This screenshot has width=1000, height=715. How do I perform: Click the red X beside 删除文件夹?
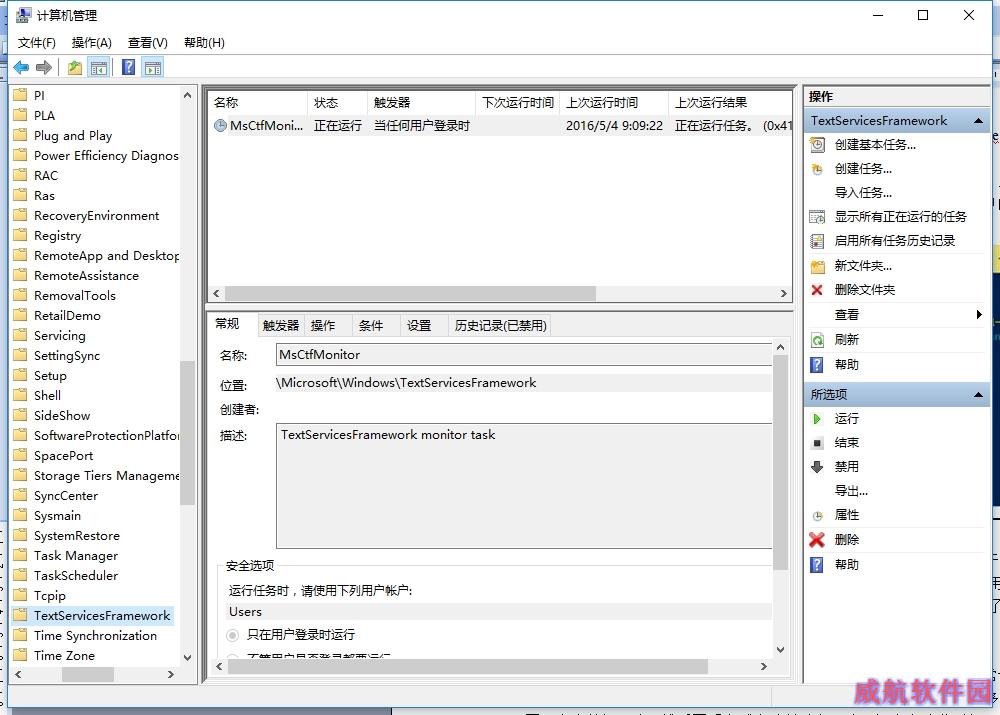[x=817, y=290]
